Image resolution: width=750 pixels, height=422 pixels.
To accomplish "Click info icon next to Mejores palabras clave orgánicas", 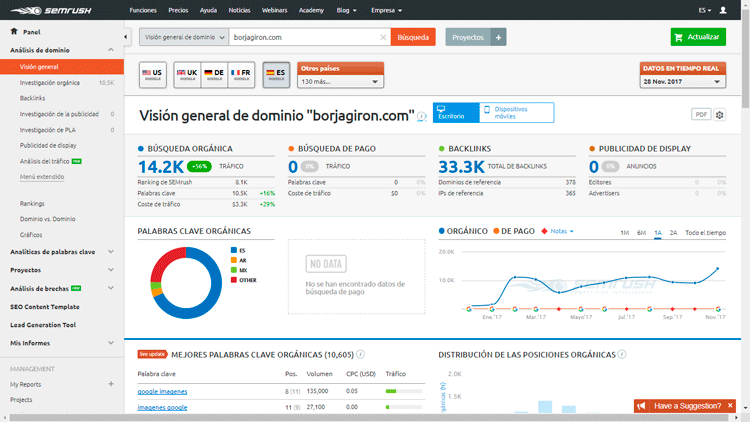I will pos(361,354).
